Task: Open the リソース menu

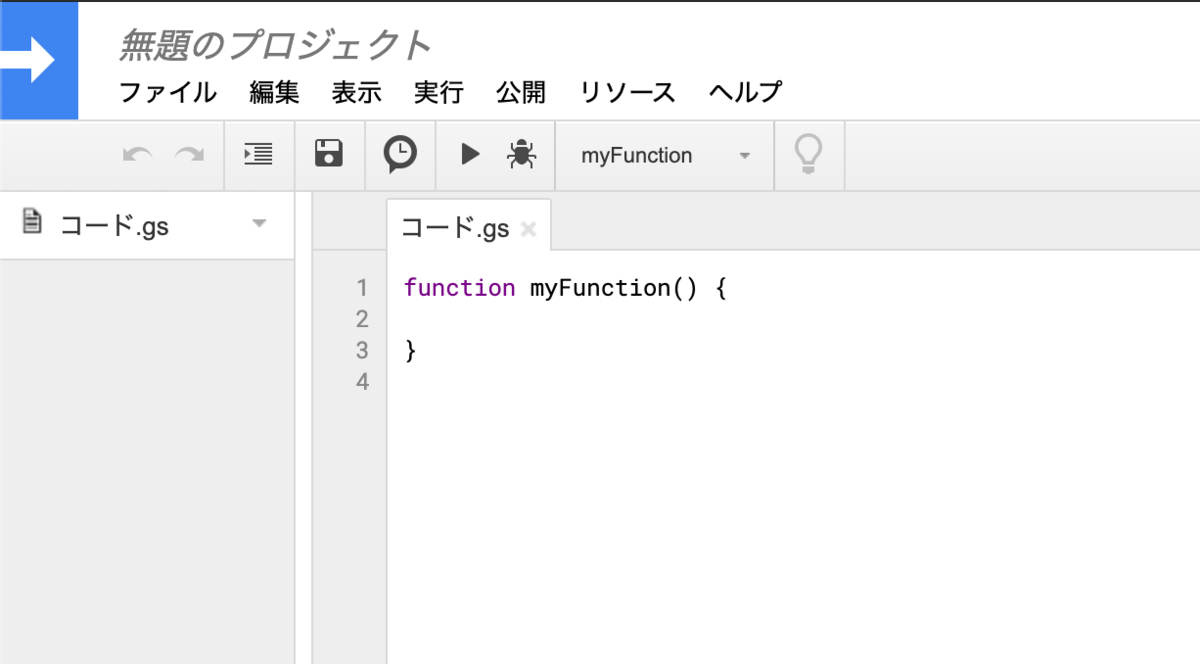Action: (x=625, y=92)
